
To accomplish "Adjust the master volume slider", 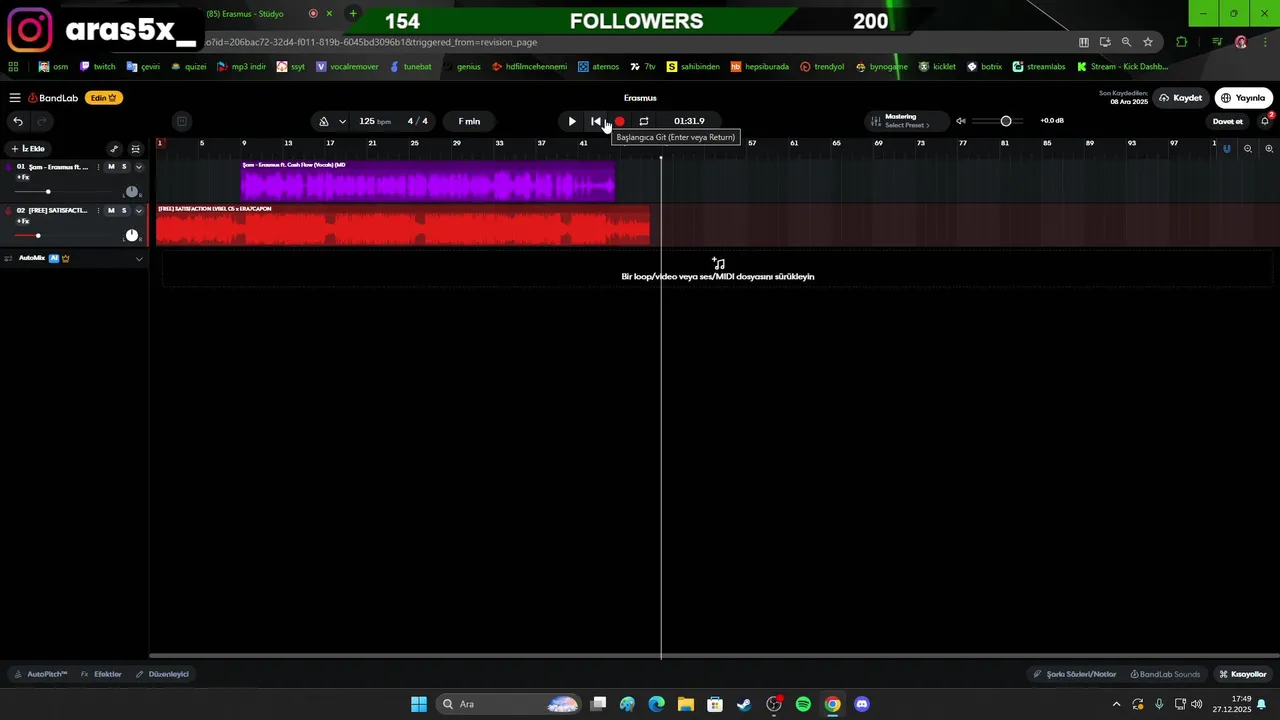I will point(1006,121).
